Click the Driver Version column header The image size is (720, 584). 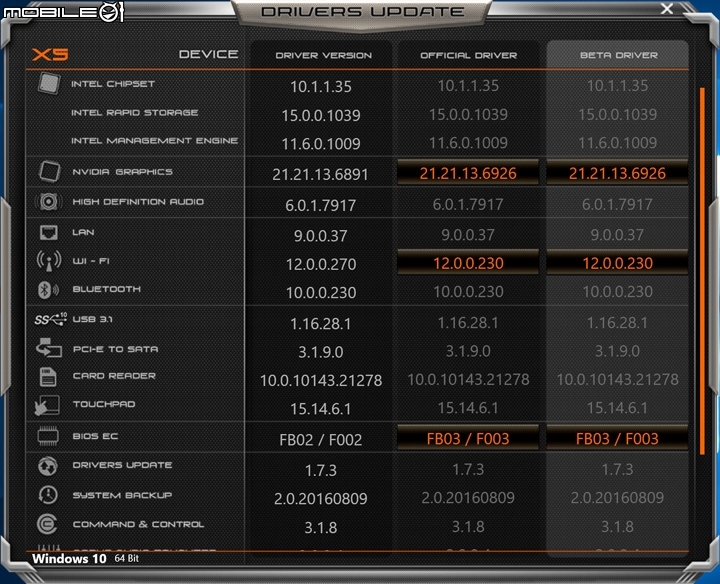(x=323, y=55)
